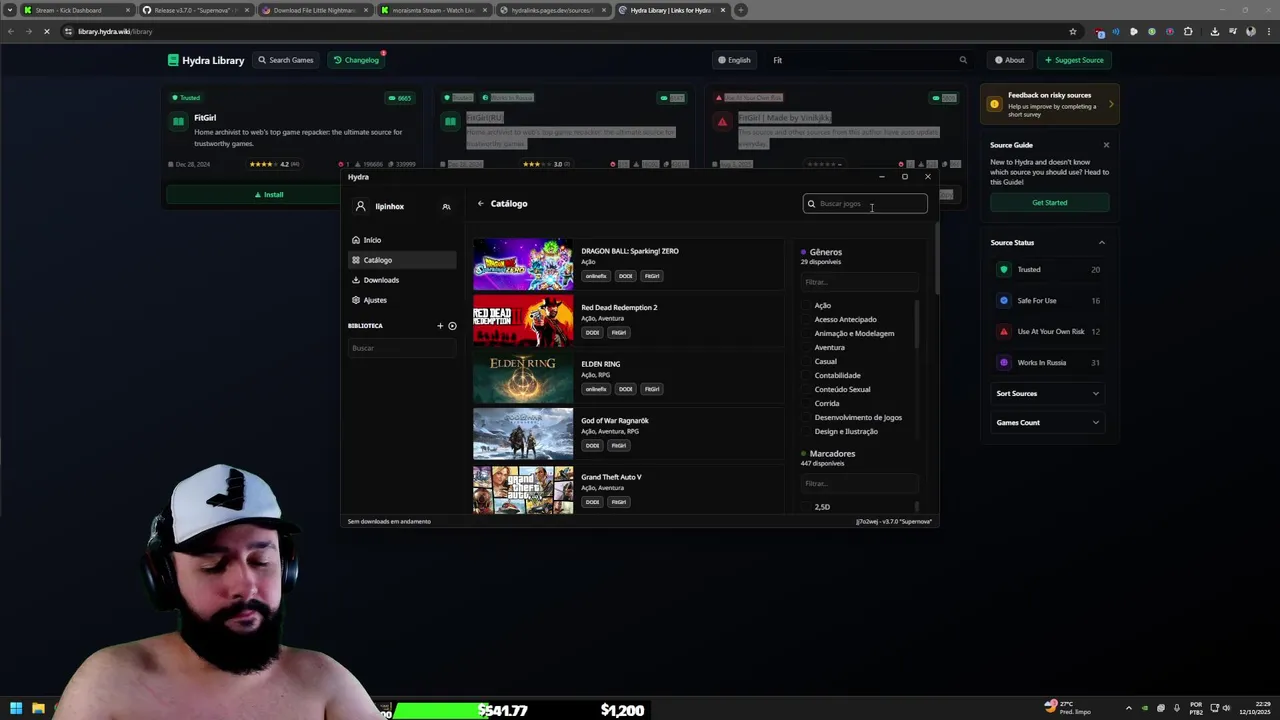
Task: Click the Buscar jogos search field
Action: 865,204
